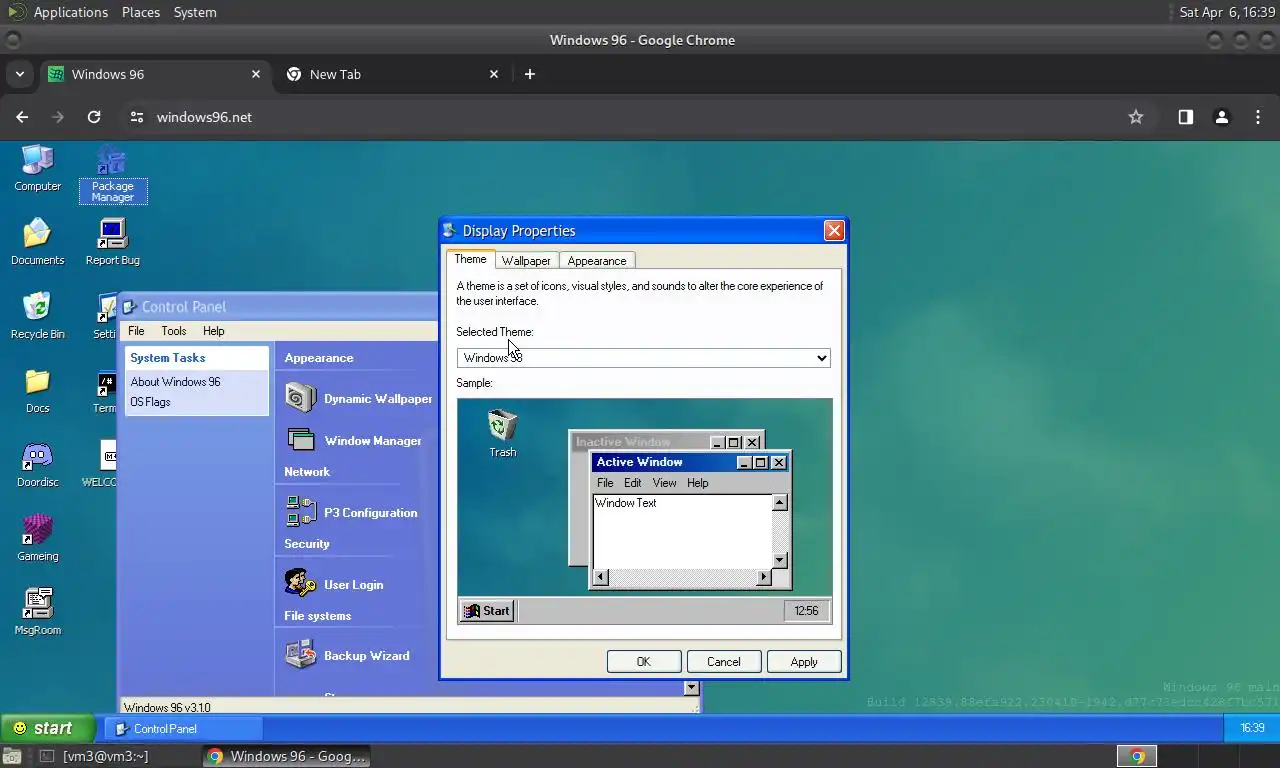This screenshot has width=1280, height=768.
Task: Open the Places menu
Action: [x=141, y=12]
